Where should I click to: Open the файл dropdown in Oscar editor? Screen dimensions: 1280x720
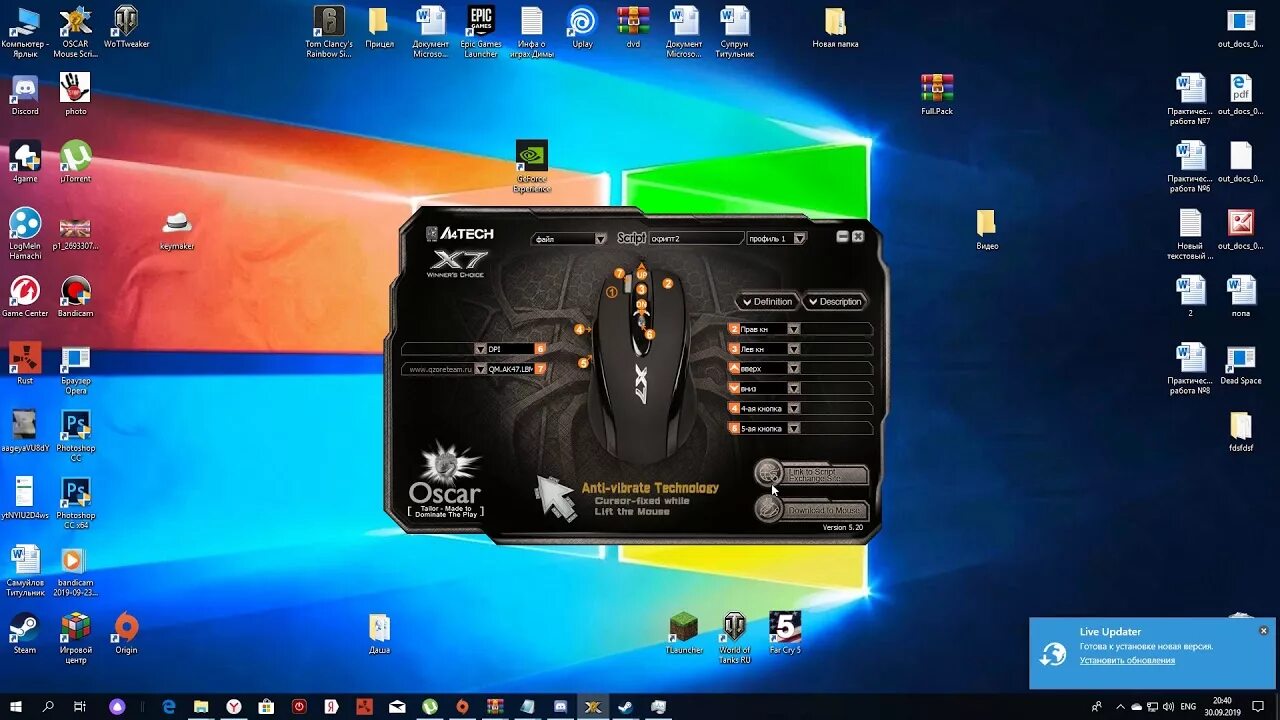pos(600,239)
